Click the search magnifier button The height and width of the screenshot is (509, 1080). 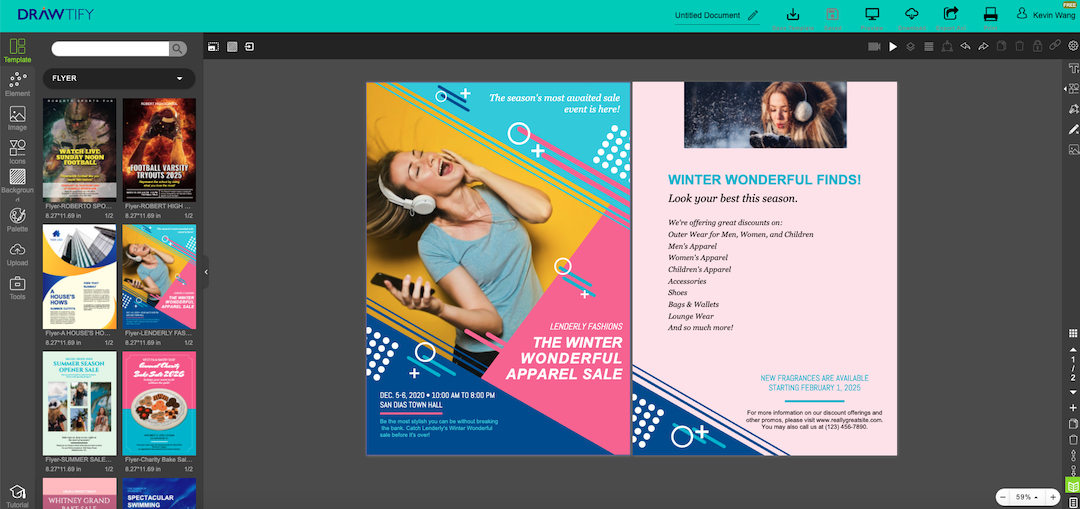pyautogui.click(x=178, y=49)
